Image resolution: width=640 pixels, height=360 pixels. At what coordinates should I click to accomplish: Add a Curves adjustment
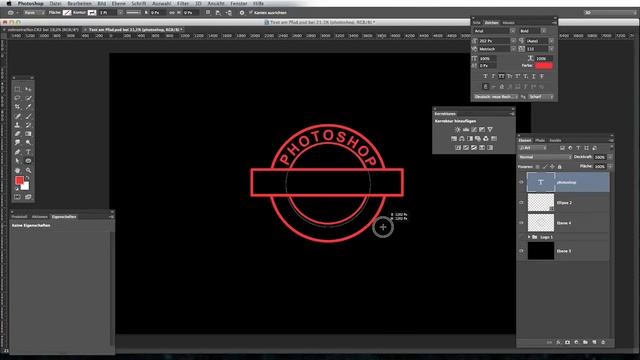474,129
